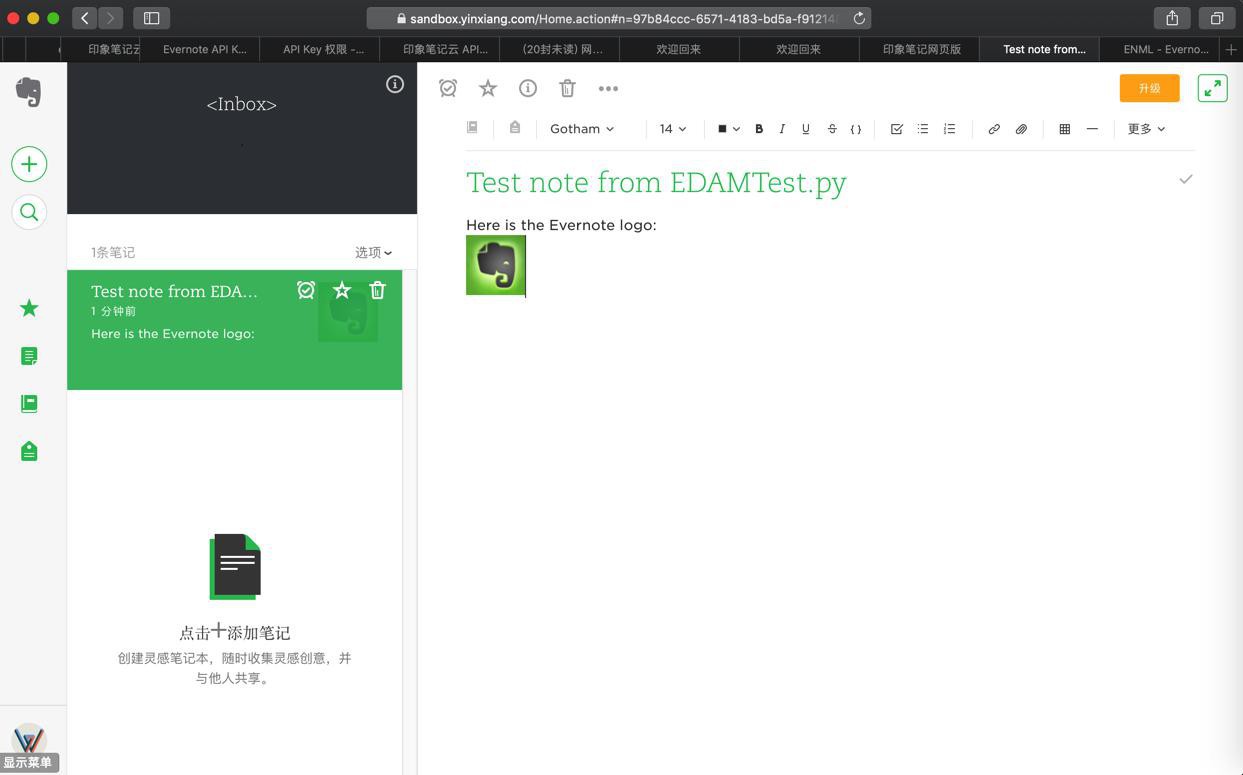Open the three-dot more actions menu
Screen dimensions: 1243x775
[x=608, y=88]
